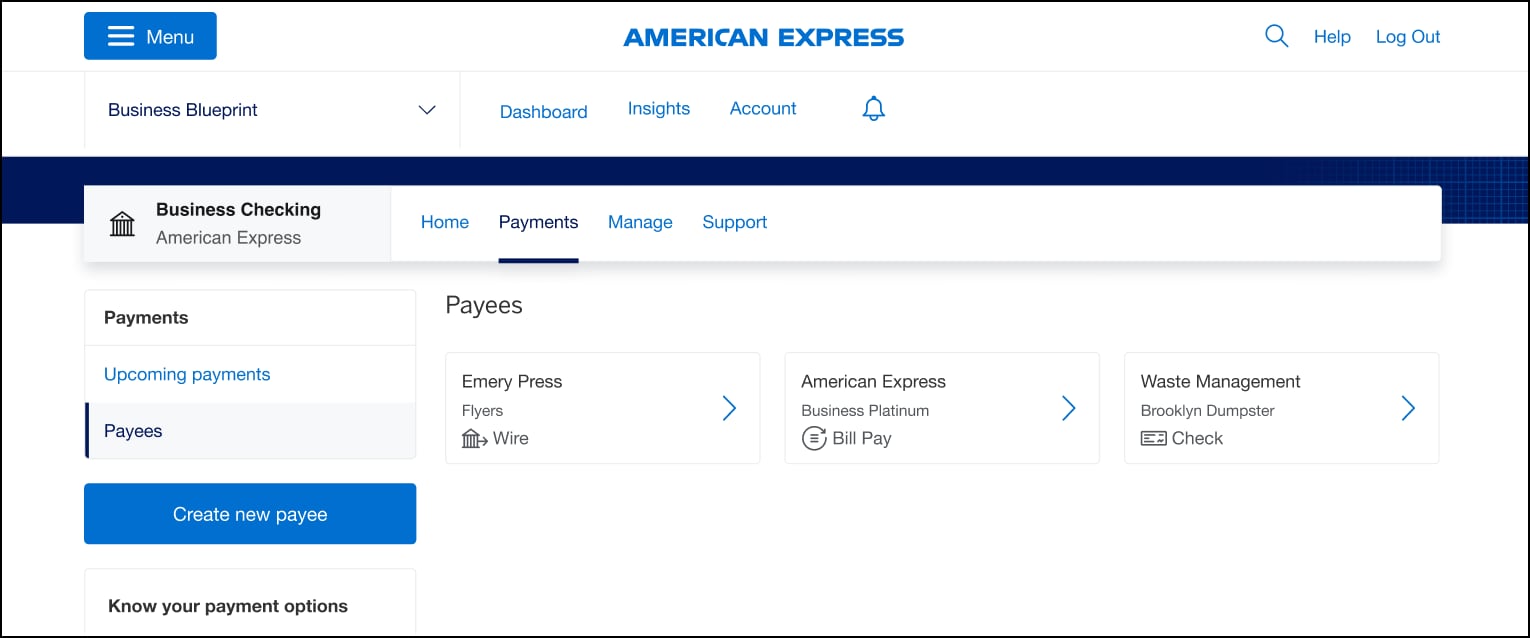Click the Create new payee button
This screenshot has width=1530, height=638.
[249, 513]
